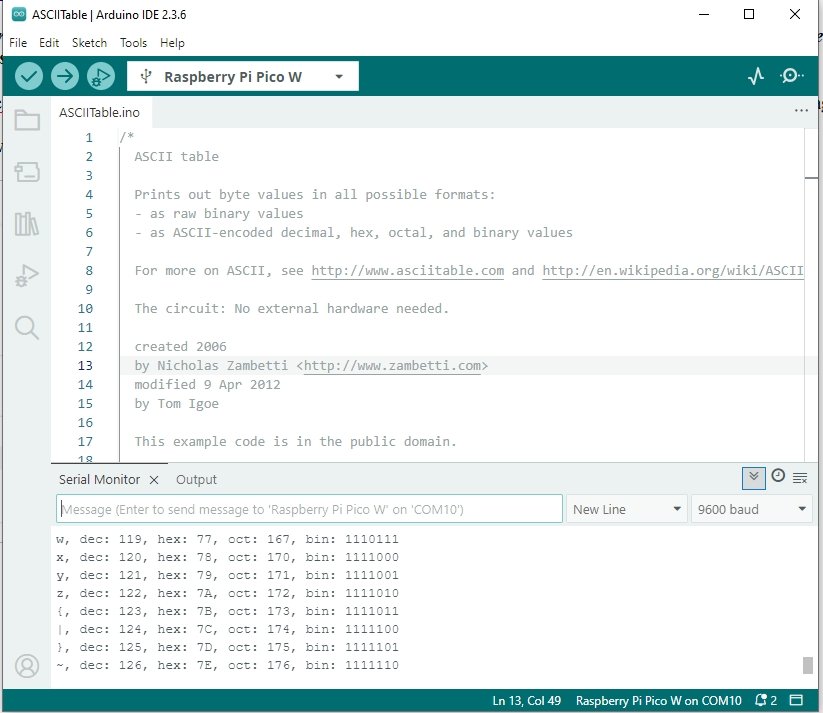The image size is (823, 713).
Task: Open the New Line ending dropdown
Action: pos(626,509)
